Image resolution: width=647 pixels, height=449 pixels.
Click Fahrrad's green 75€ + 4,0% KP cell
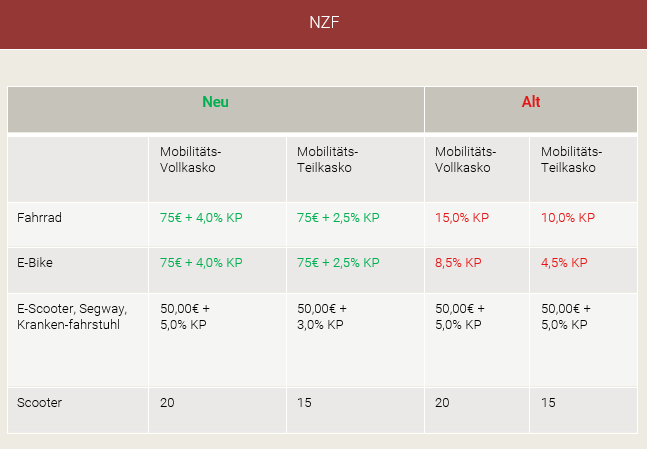tap(201, 217)
